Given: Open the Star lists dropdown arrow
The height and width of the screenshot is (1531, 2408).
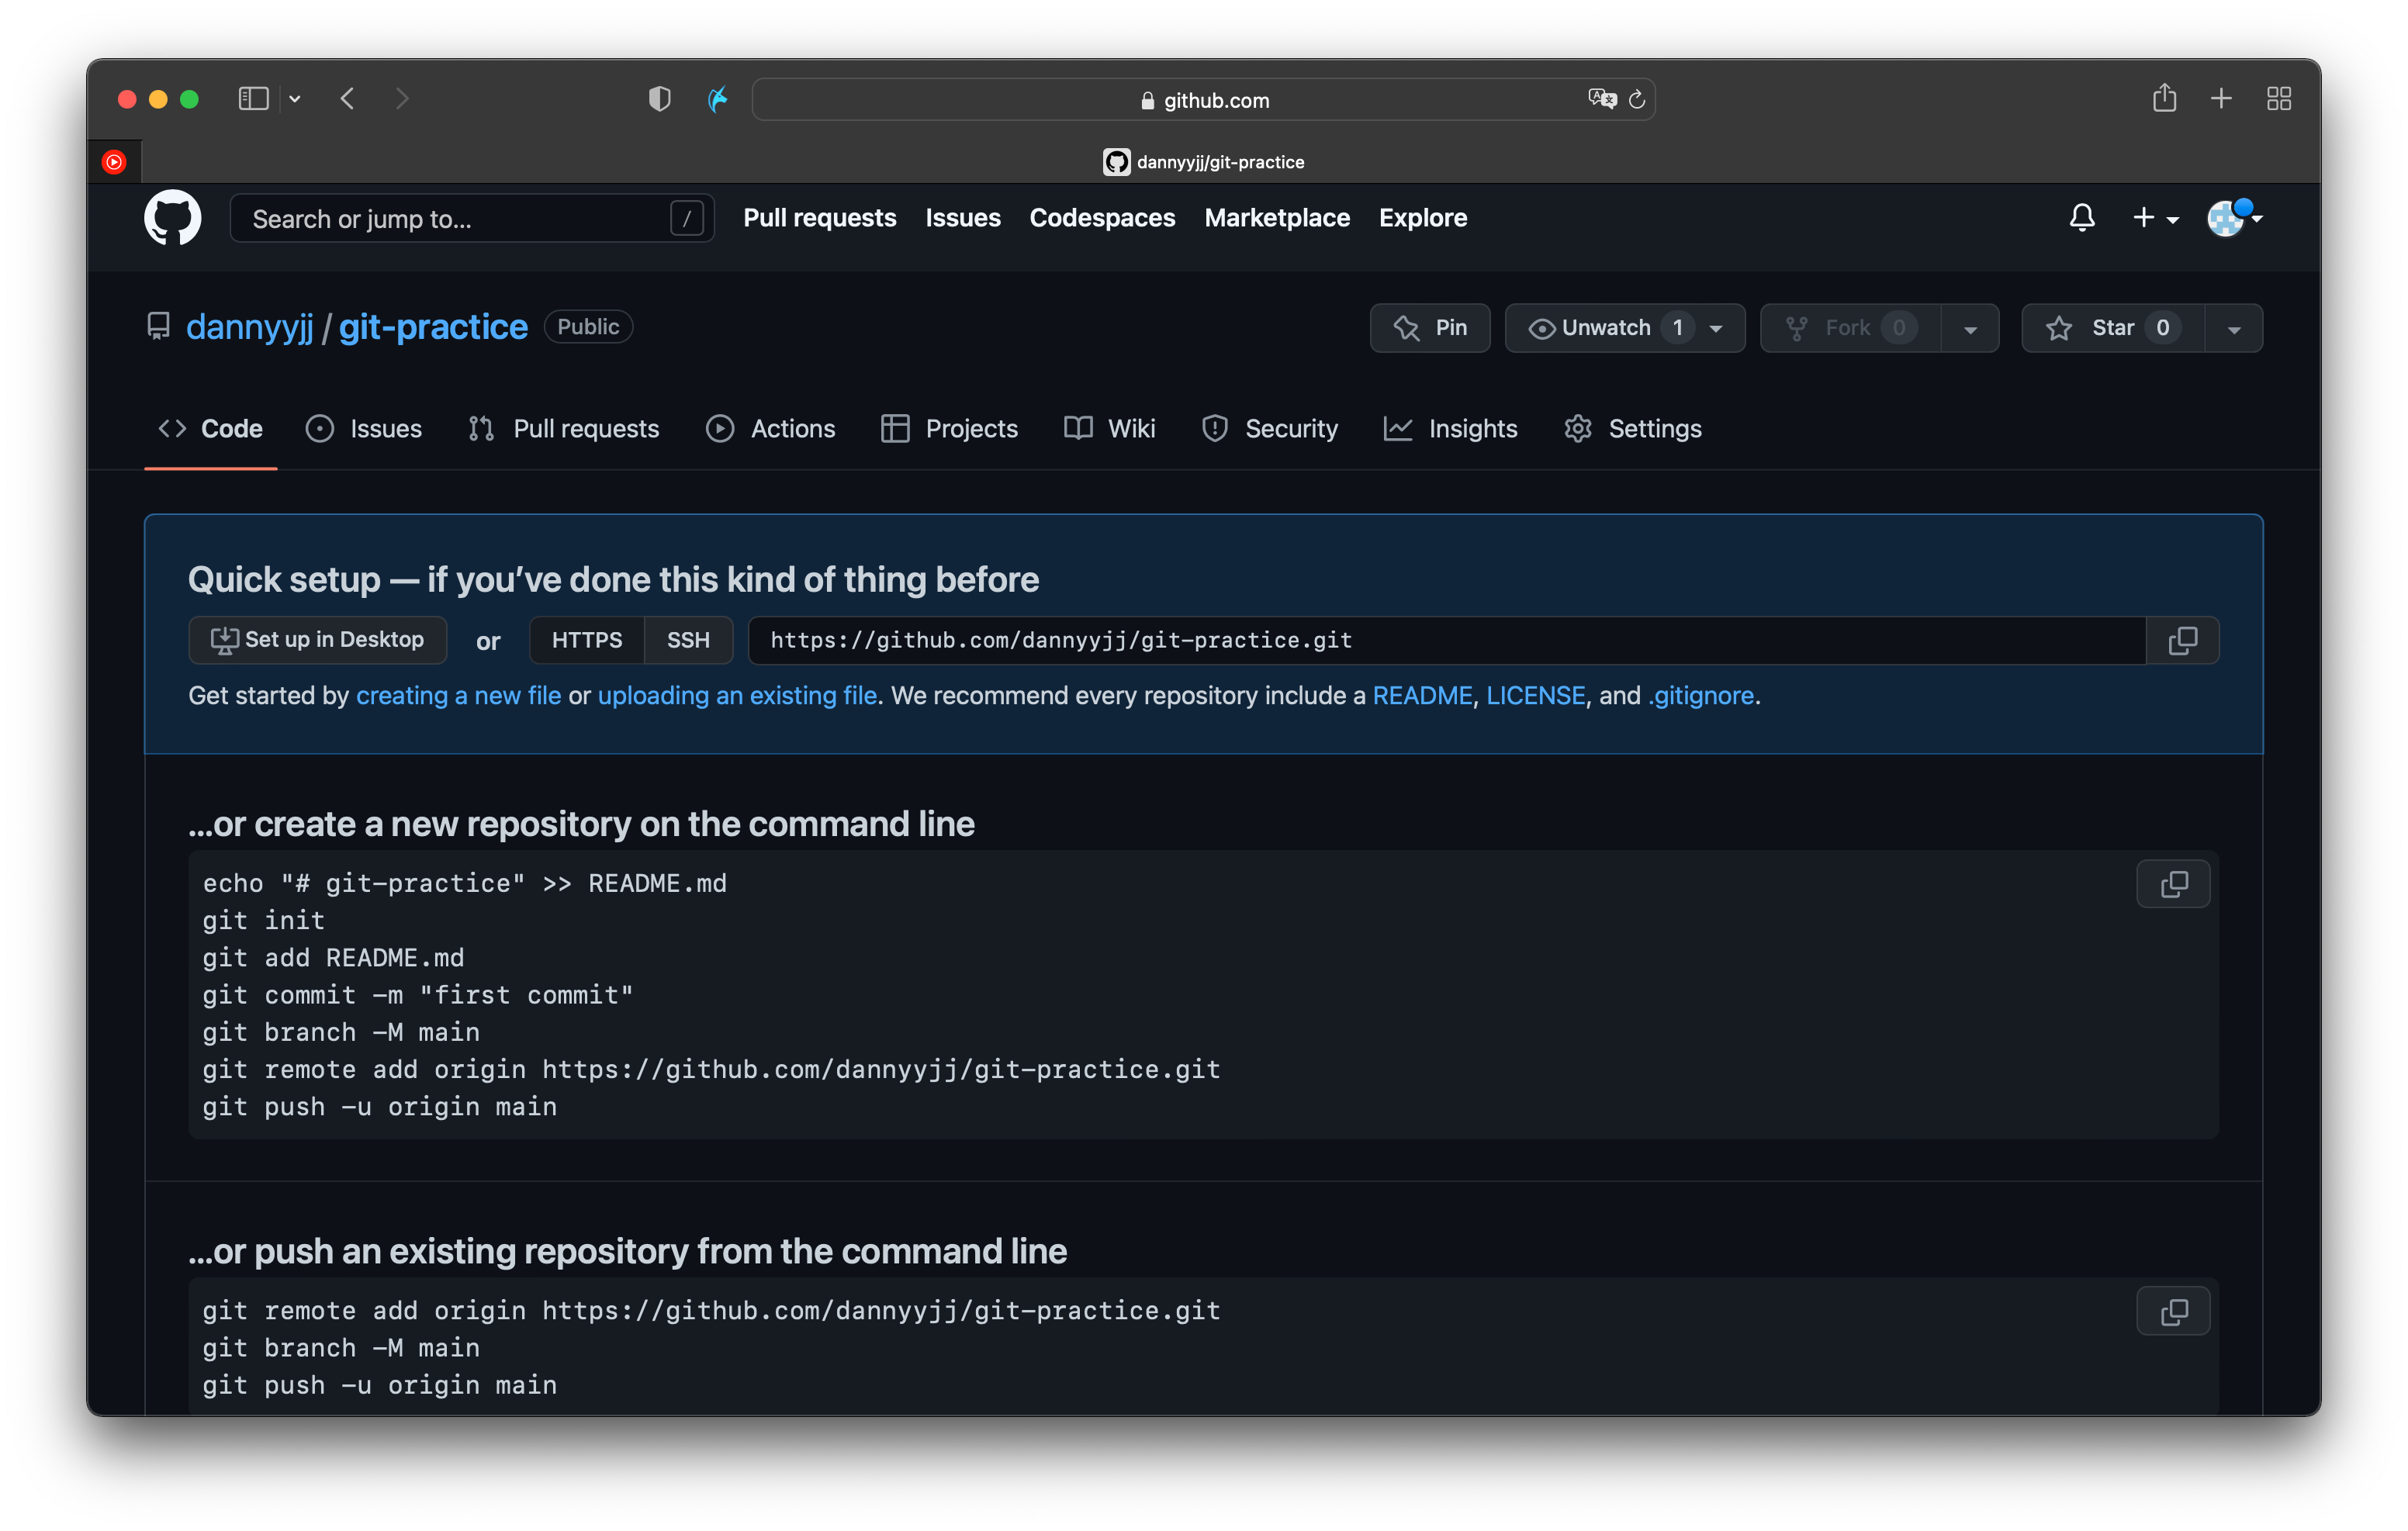Looking at the screenshot, I should point(2233,328).
